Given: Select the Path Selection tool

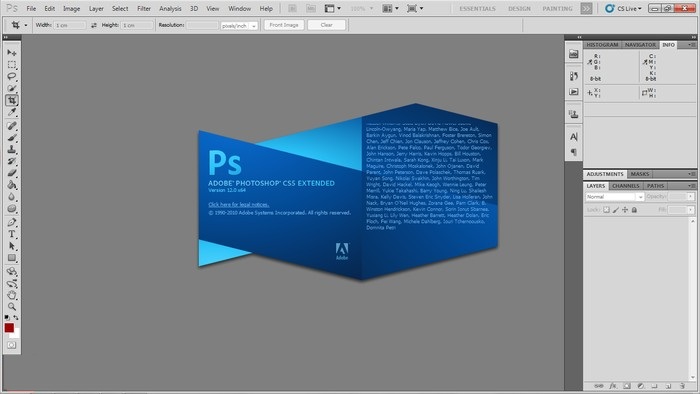Looking at the screenshot, I should (x=12, y=246).
